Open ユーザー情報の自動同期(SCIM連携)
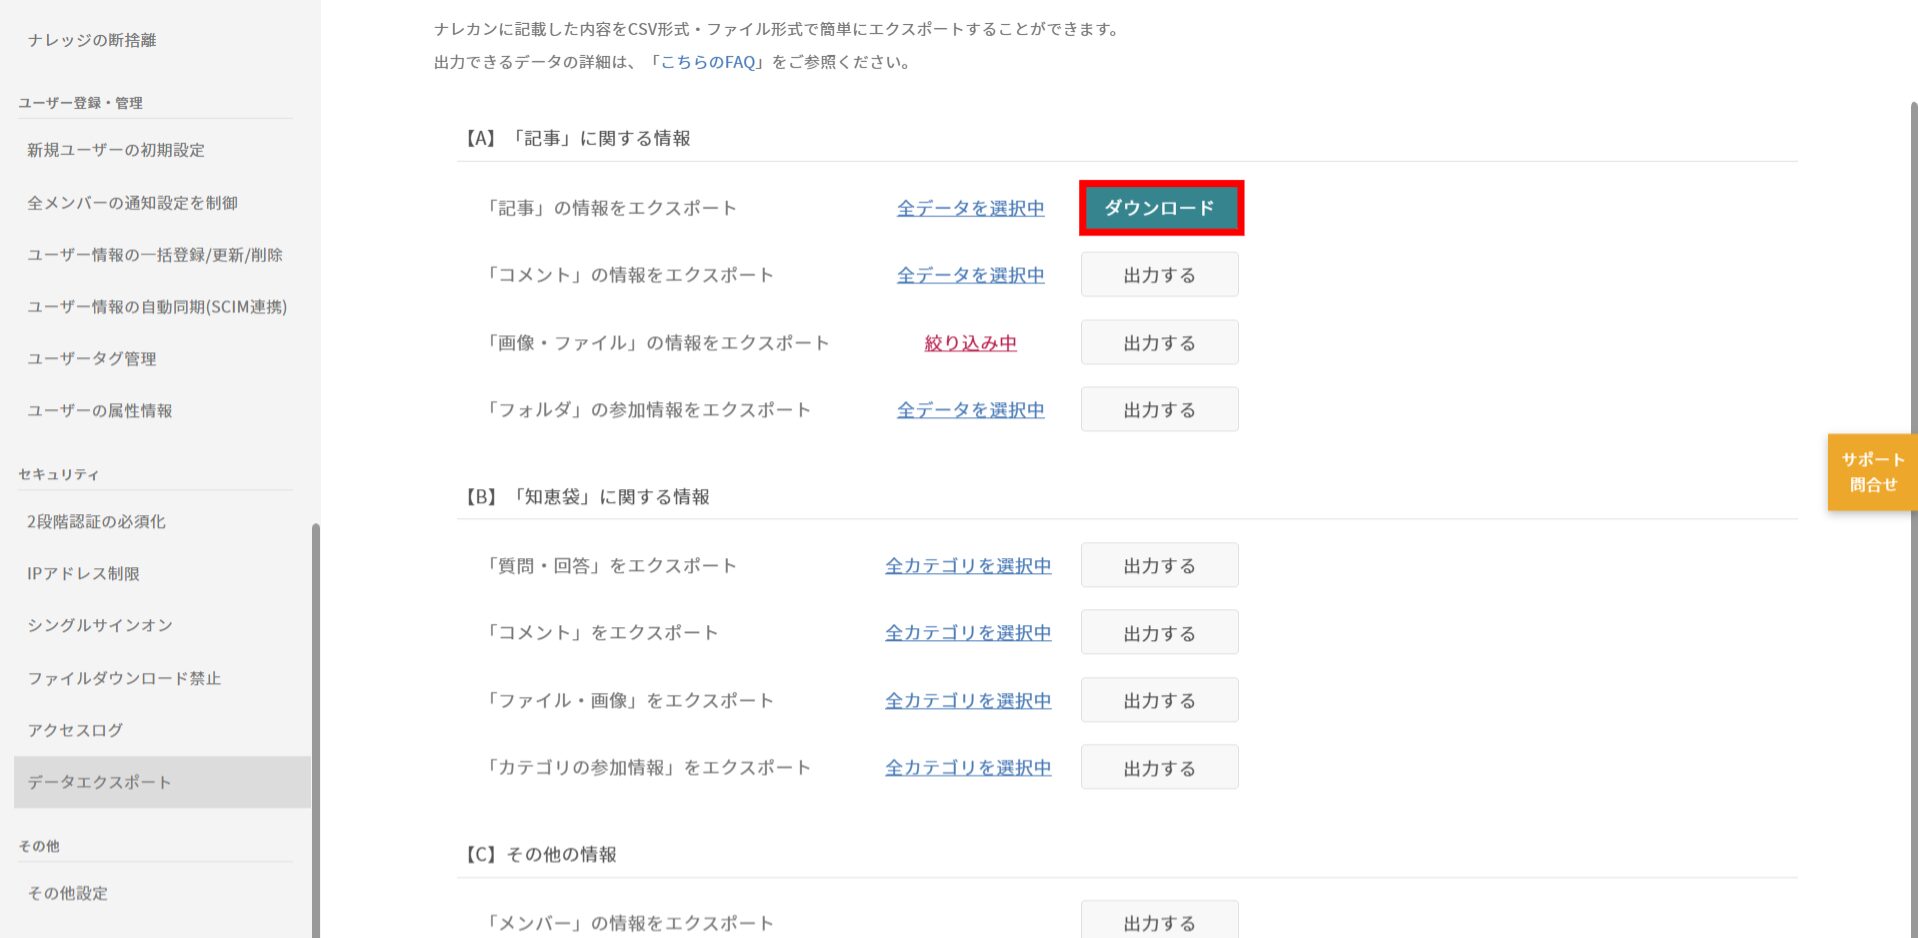The image size is (1918, 938). click(x=157, y=307)
